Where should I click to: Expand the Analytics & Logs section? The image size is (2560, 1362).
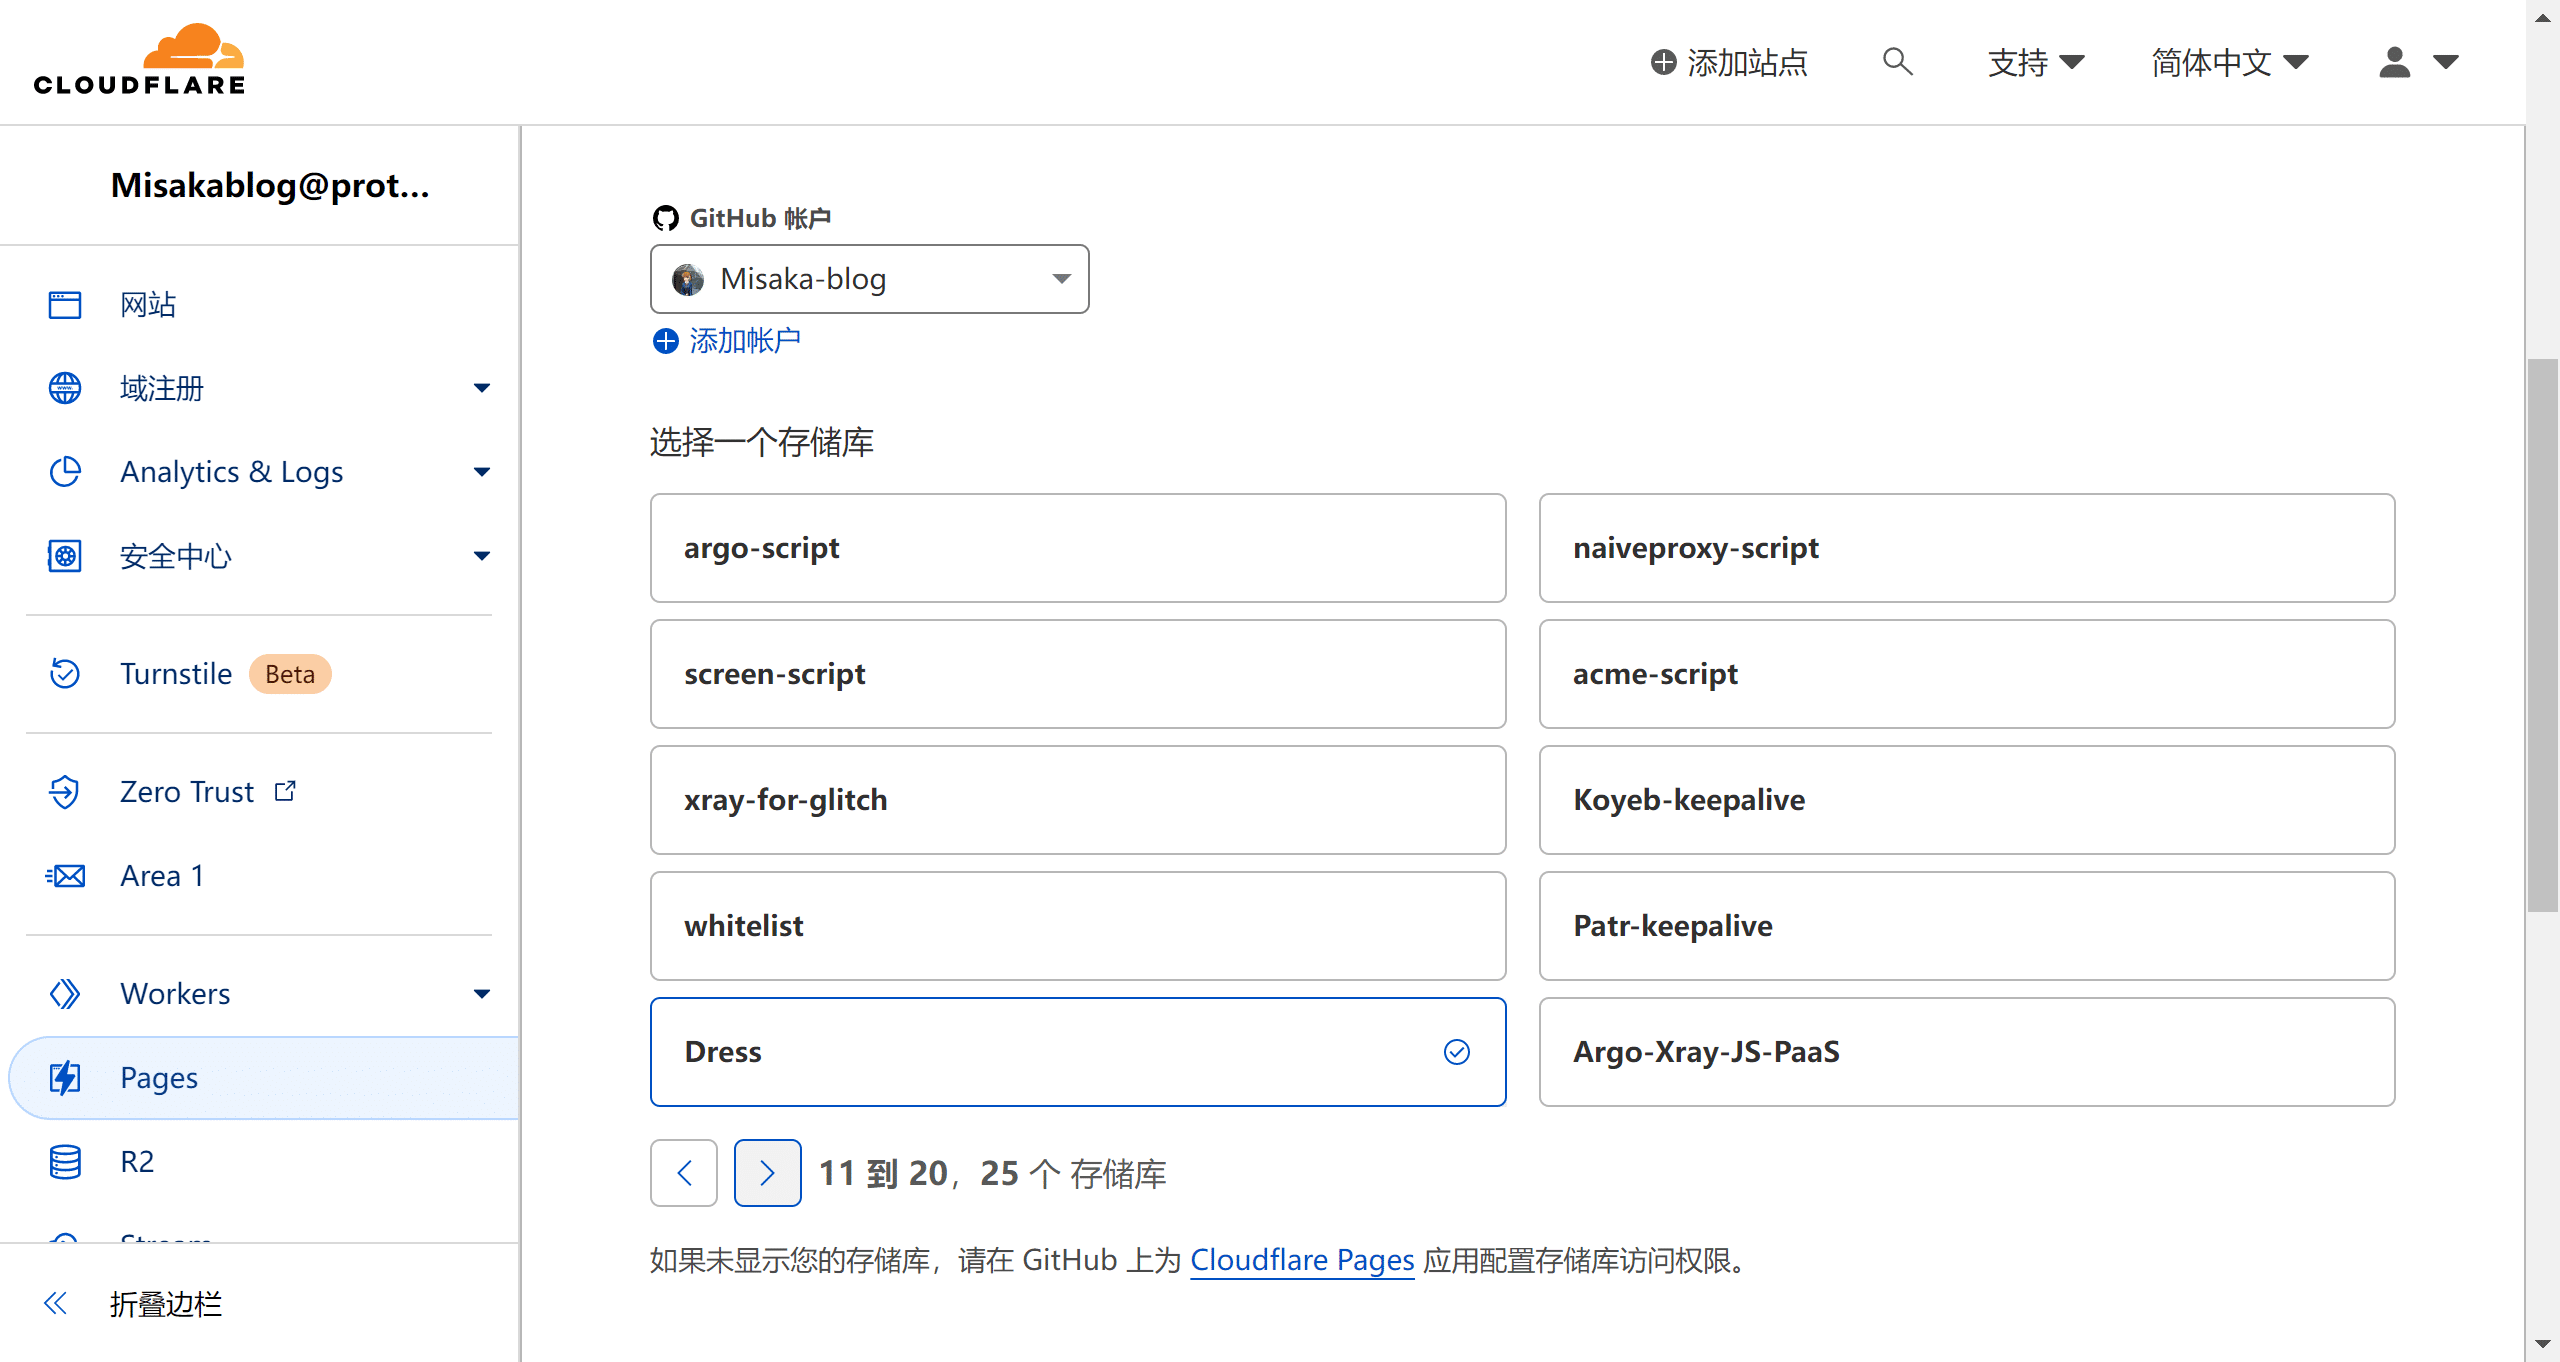click(481, 472)
